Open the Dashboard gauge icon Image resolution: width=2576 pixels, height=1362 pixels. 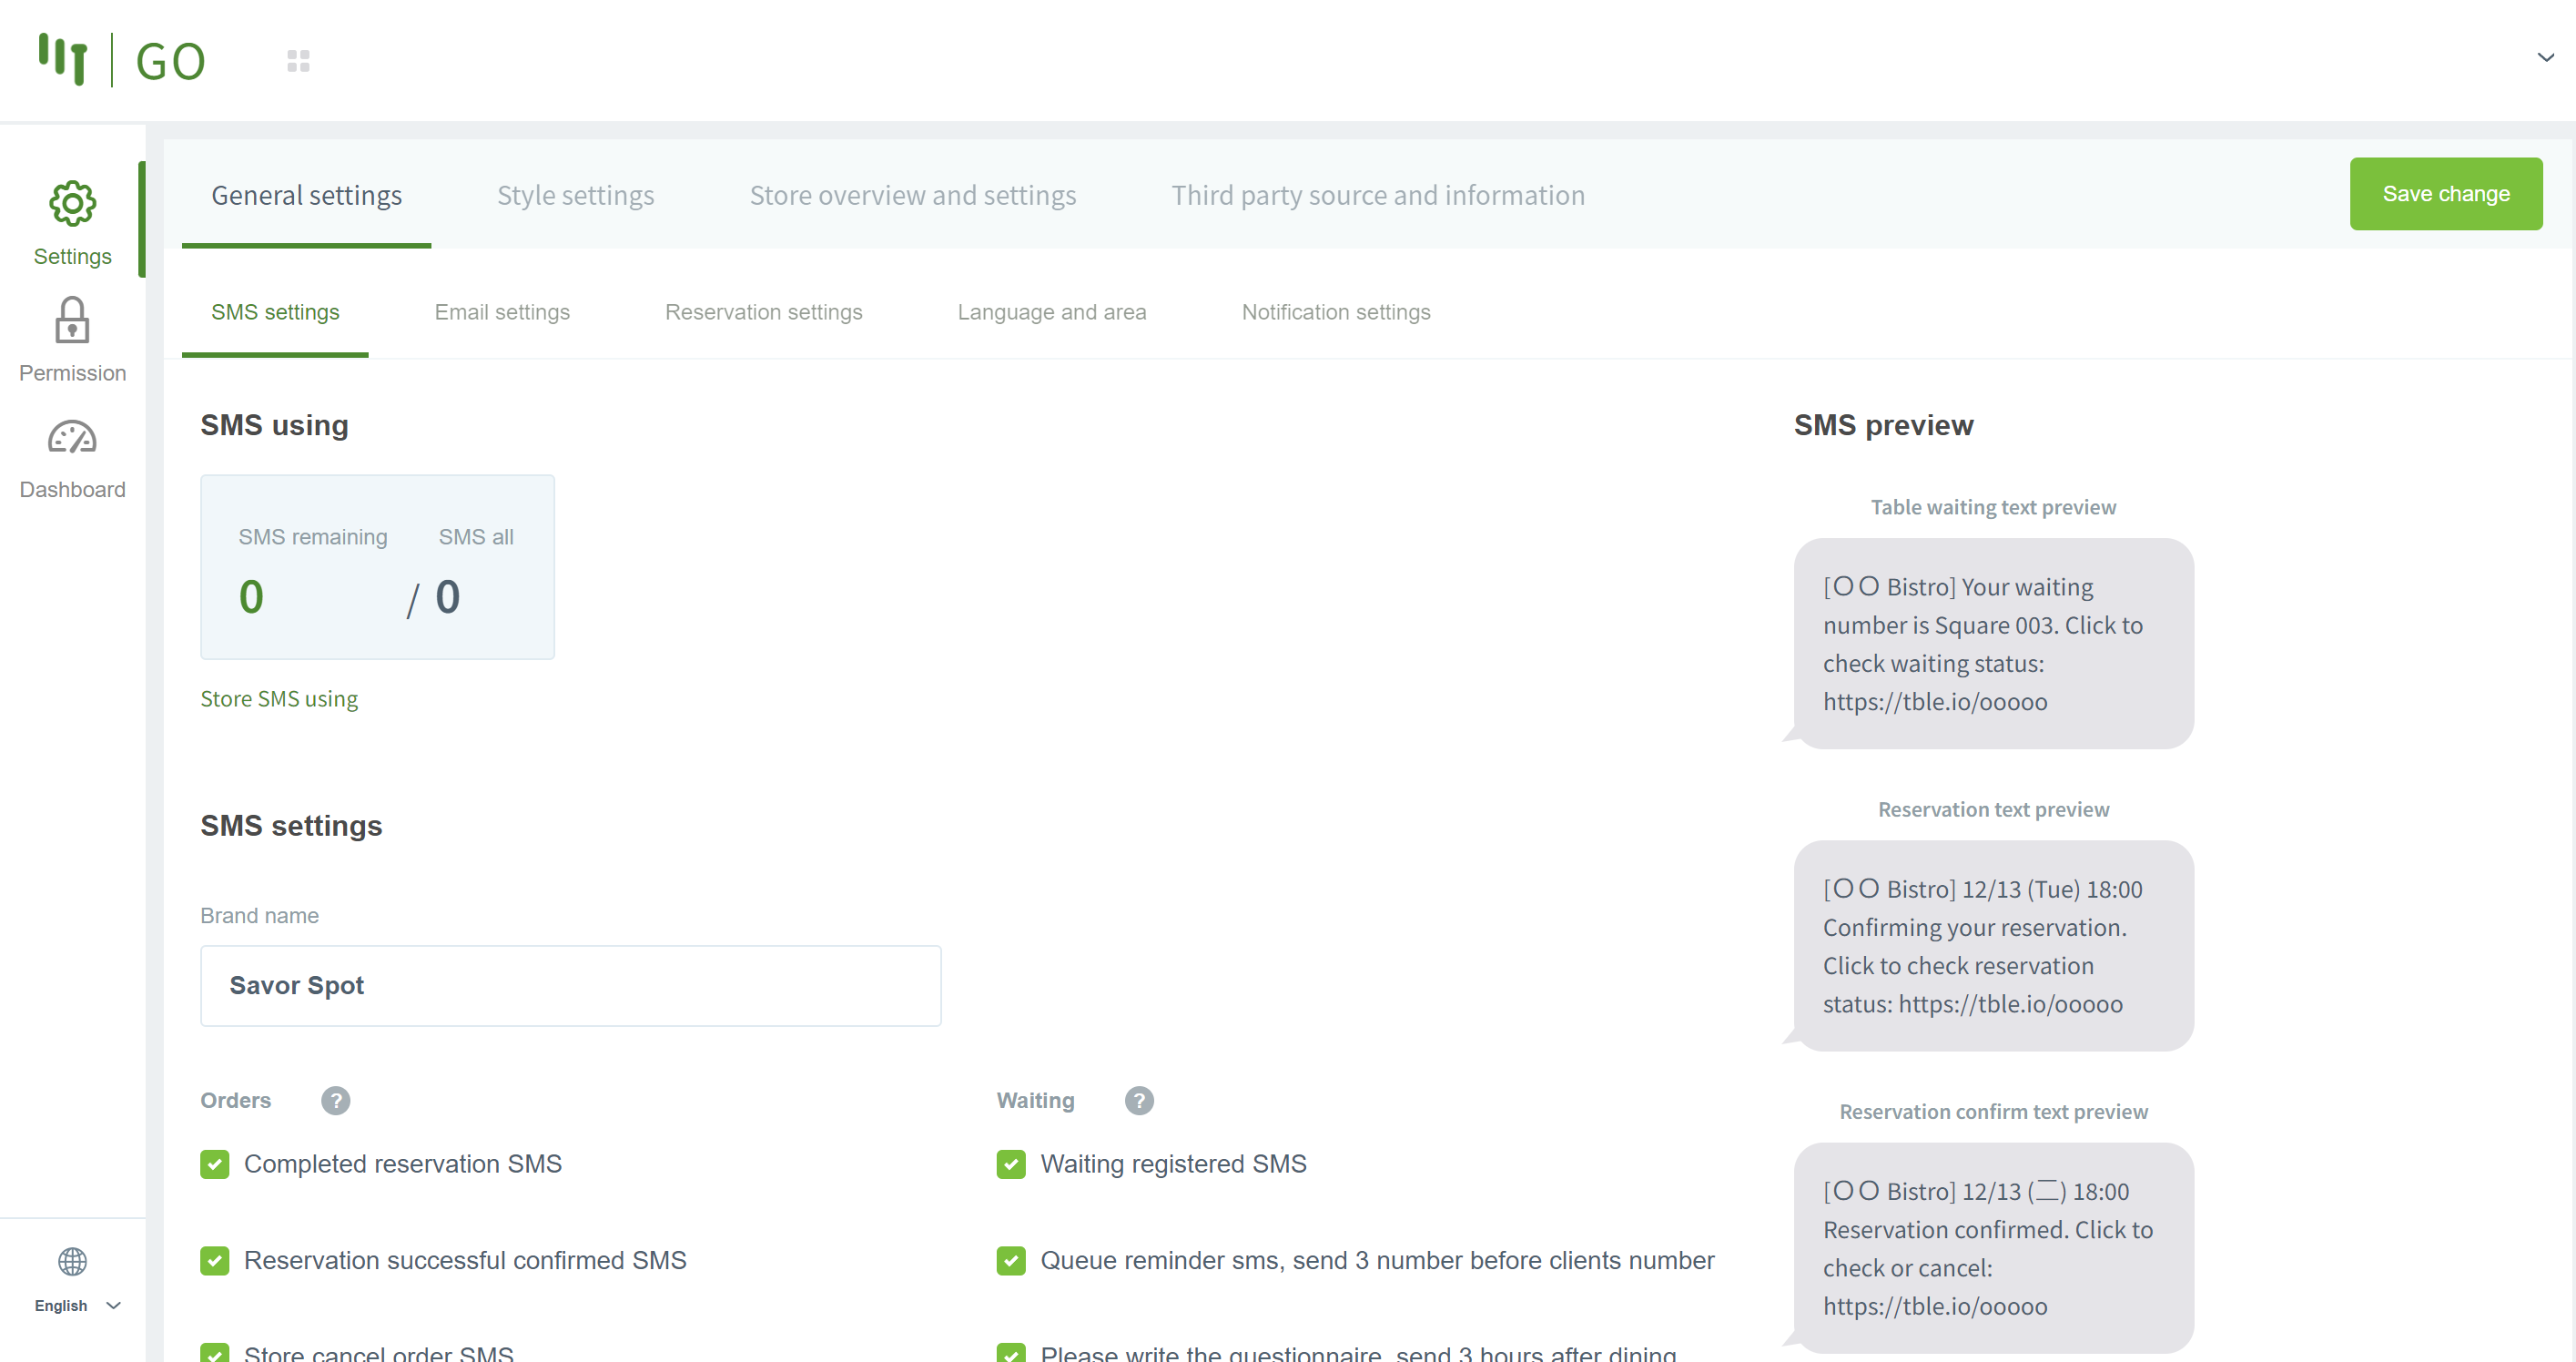coord(72,438)
